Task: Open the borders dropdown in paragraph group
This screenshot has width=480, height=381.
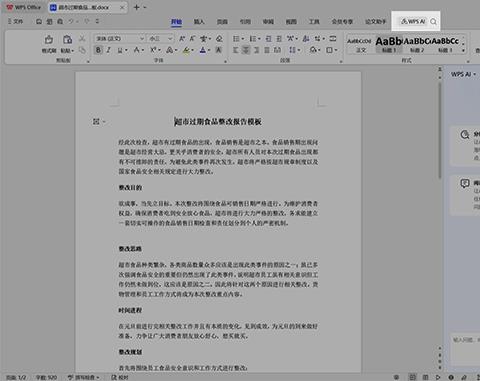Action: [336, 50]
